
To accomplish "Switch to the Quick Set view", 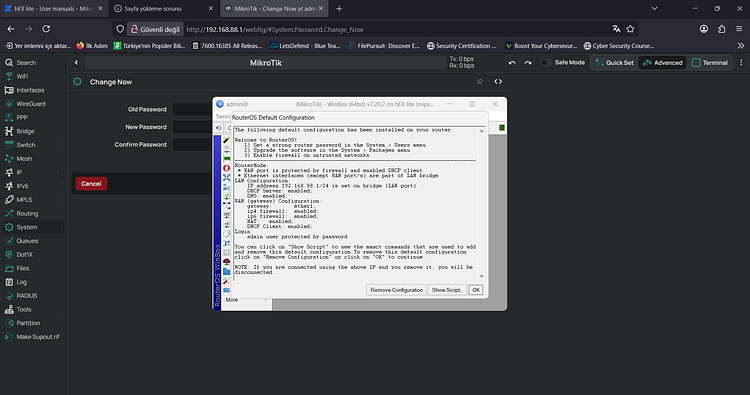I will pyautogui.click(x=615, y=63).
